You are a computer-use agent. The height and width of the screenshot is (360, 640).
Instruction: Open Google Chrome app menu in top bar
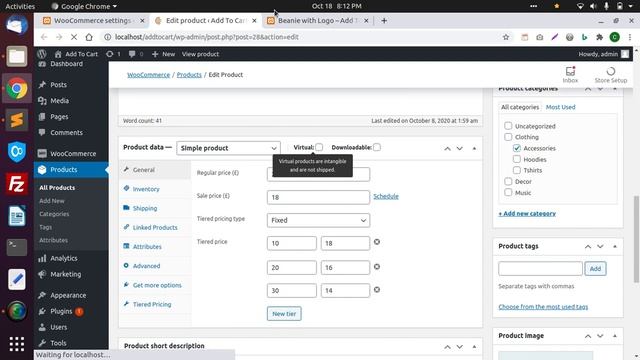click(x=84, y=6)
